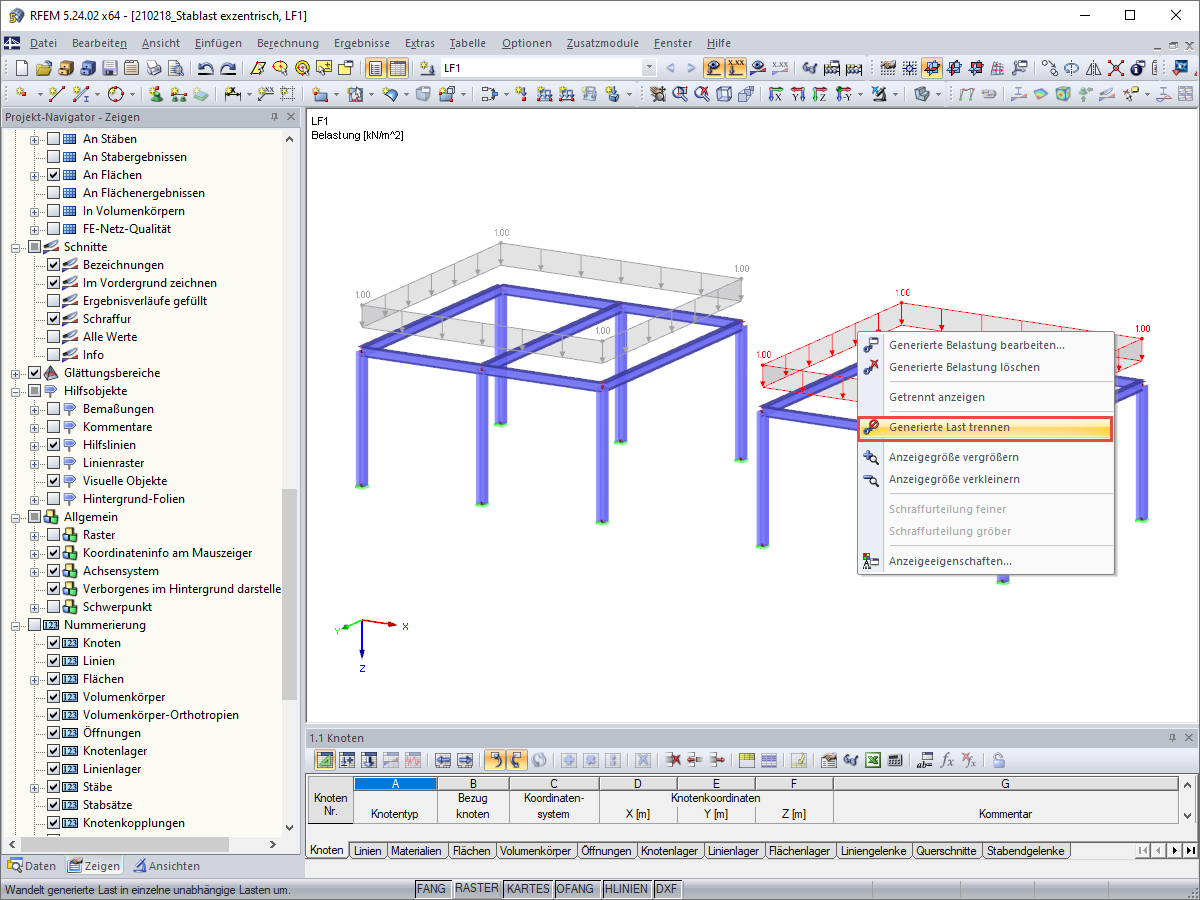Viewport: 1200px width, 900px height.
Task: Check the An Stäben checkbox
Action: pos(54,139)
